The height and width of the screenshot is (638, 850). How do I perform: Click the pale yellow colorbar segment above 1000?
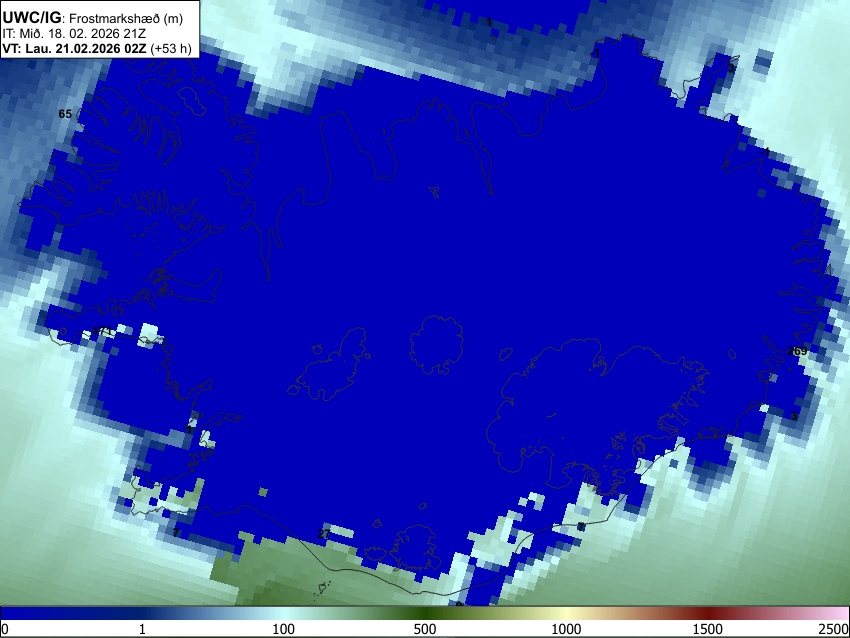[x=566, y=613]
